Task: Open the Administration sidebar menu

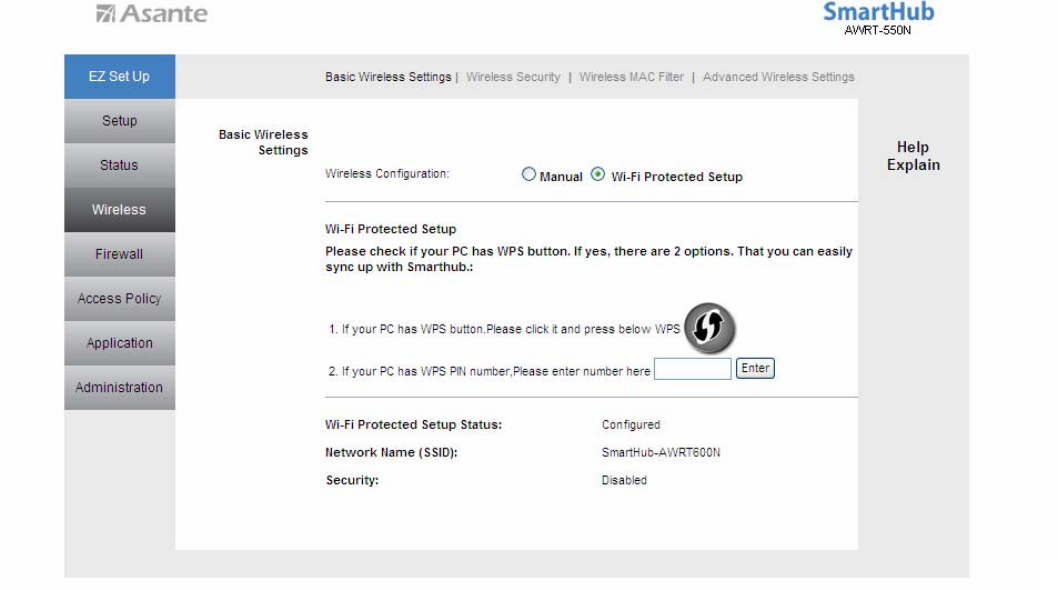Action: [119, 388]
